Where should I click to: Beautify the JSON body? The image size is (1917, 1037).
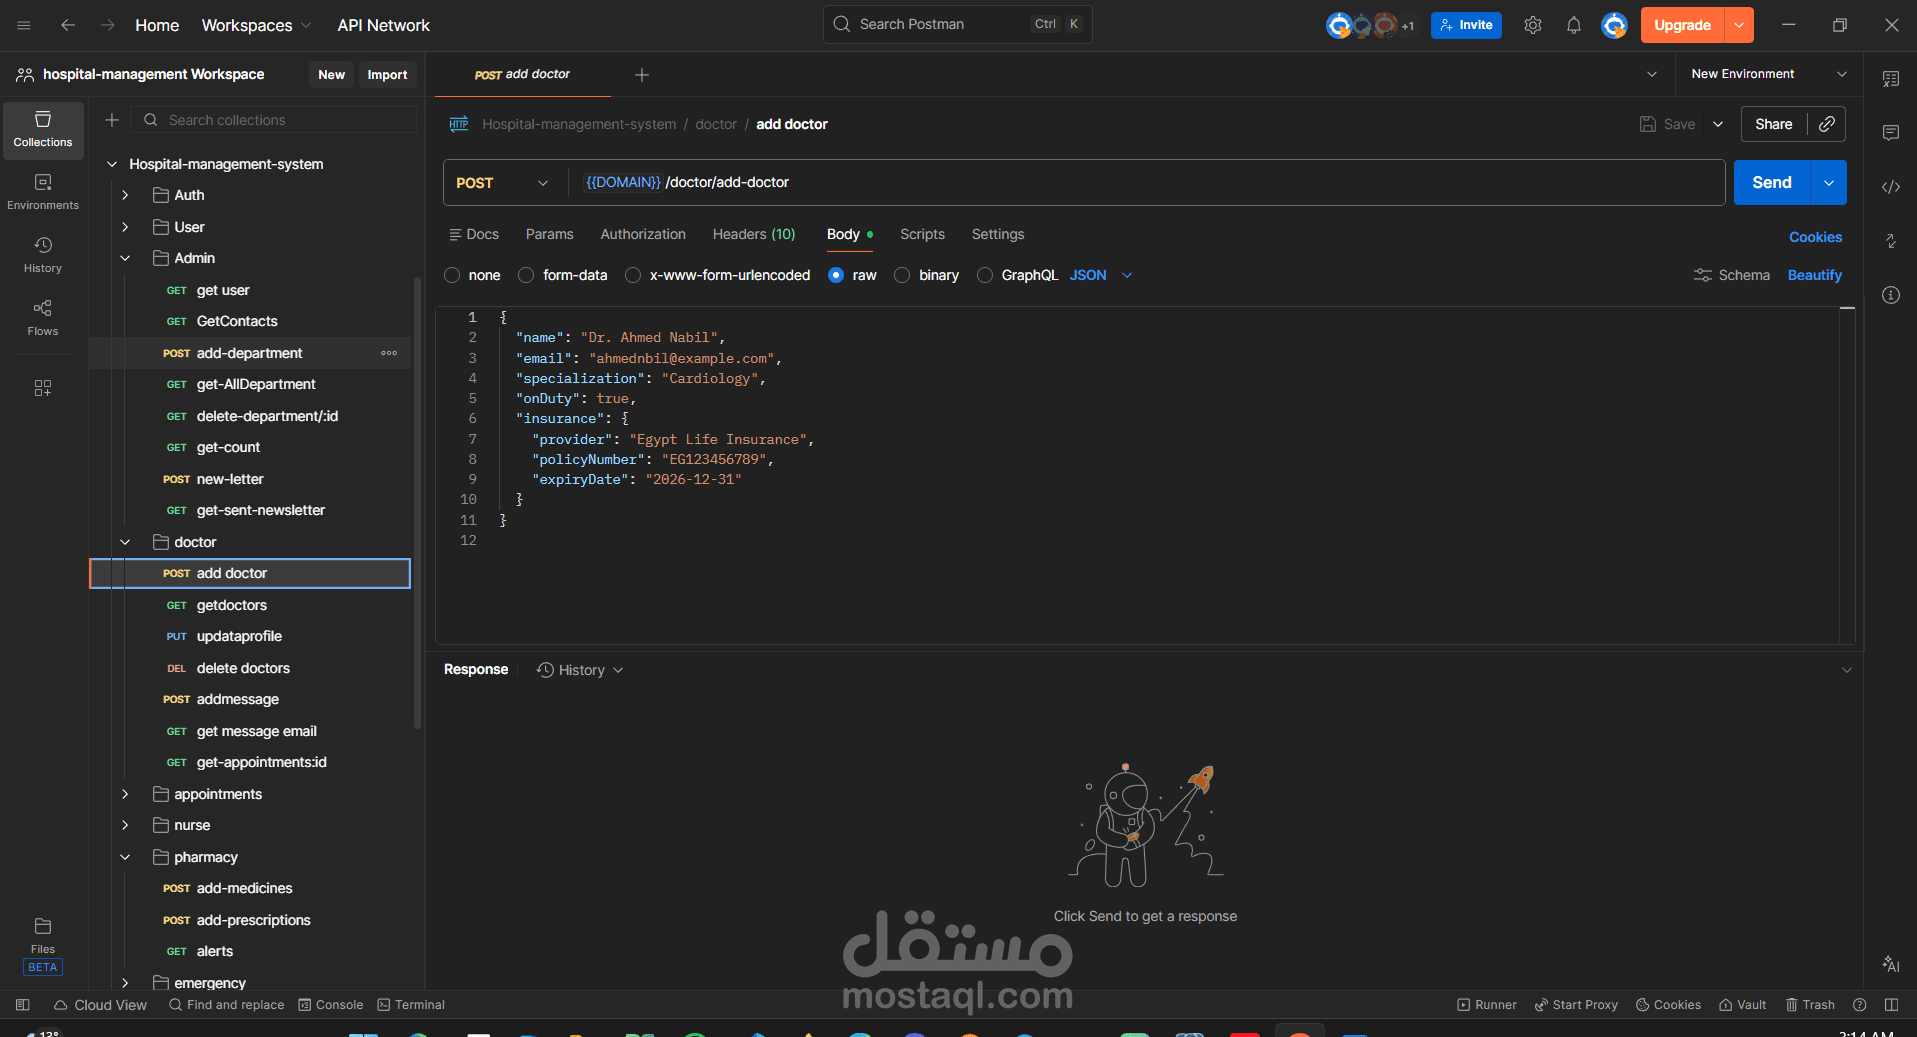click(1815, 275)
